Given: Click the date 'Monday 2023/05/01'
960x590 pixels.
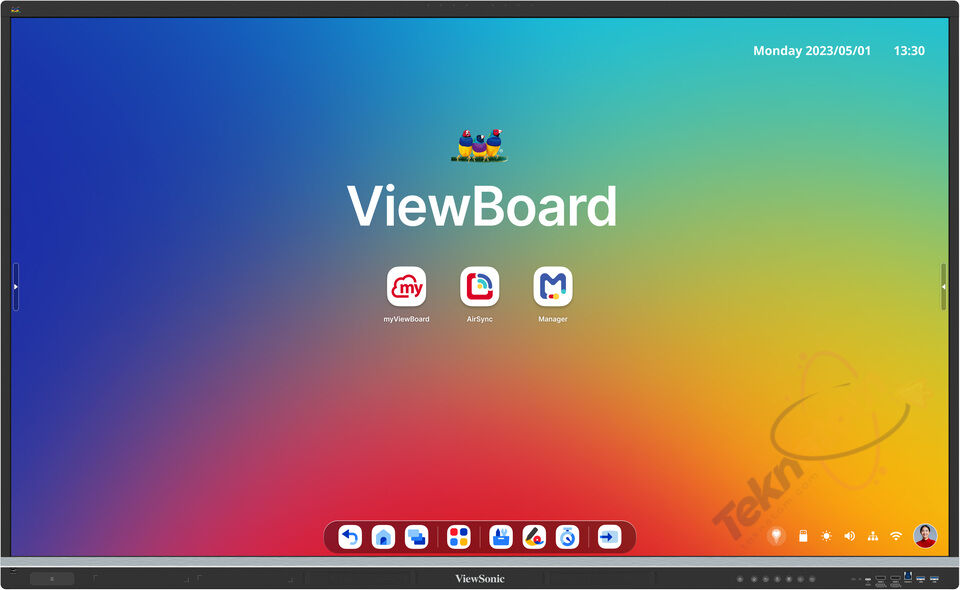Looking at the screenshot, I should (x=812, y=51).
